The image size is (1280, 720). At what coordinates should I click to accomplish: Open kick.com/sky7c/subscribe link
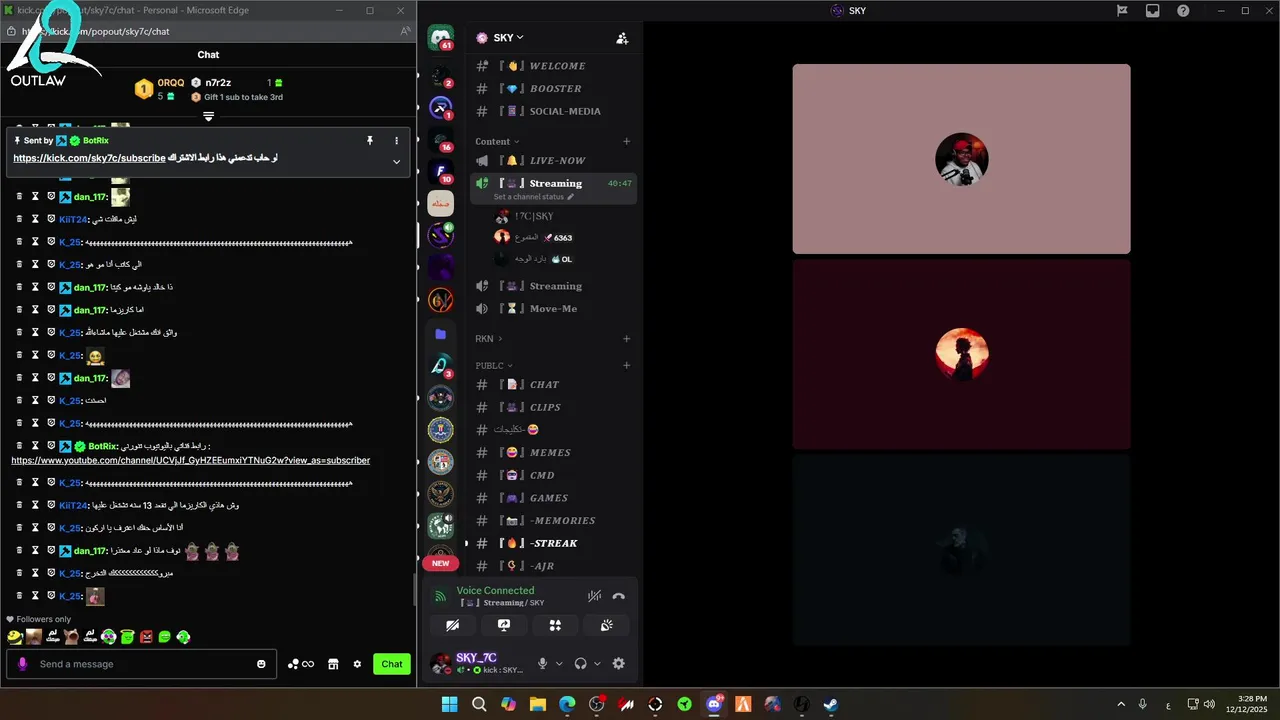point(89,158)
